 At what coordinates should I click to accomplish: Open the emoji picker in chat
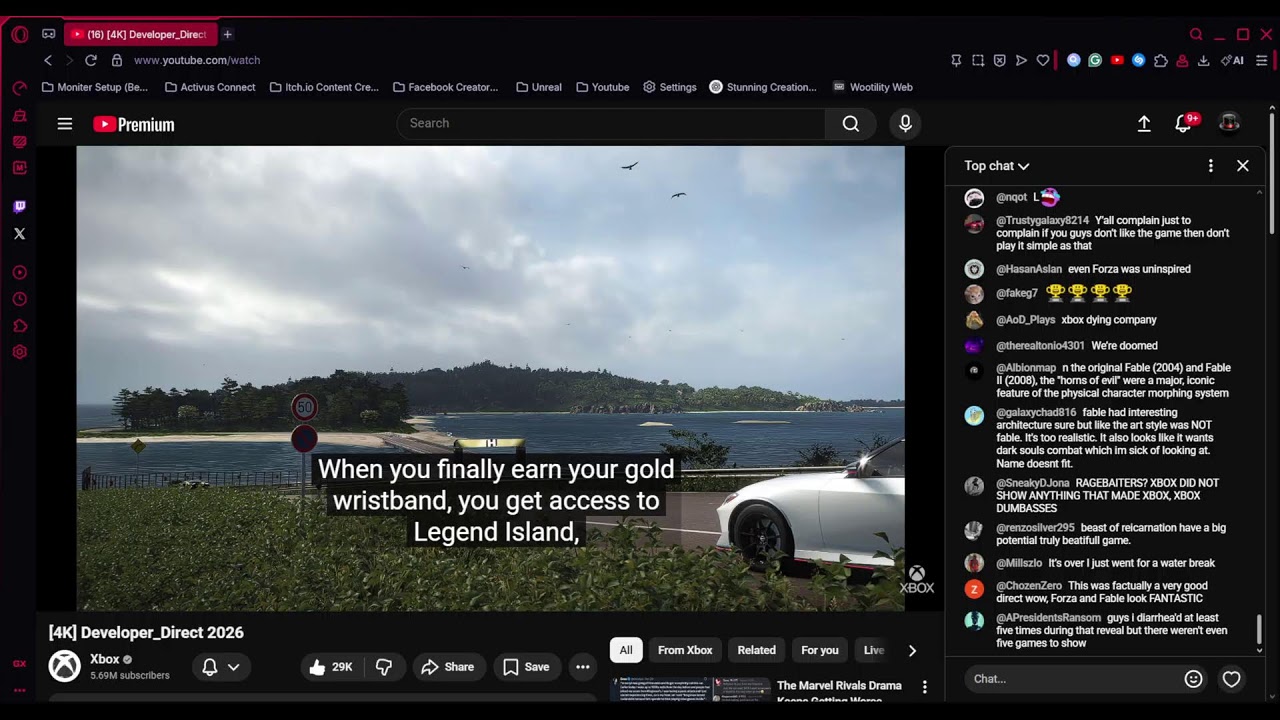click(x=1193, y=679)
